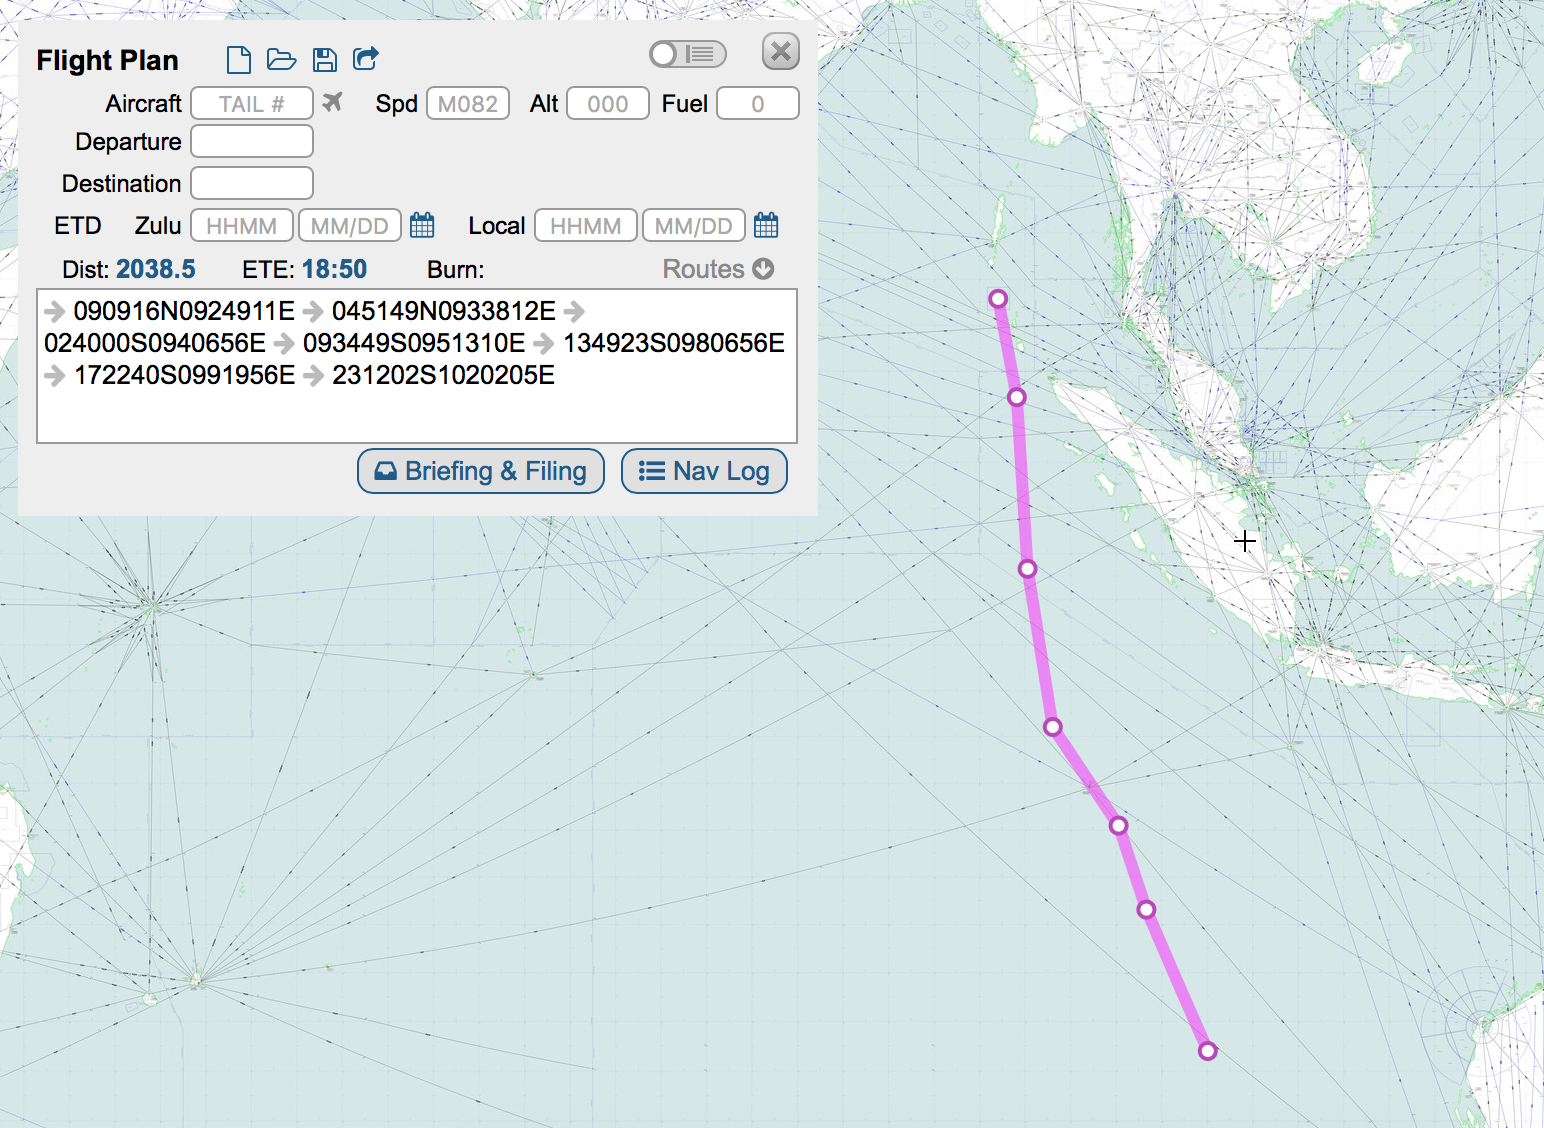Click the Departure input field
The width and height of the screenshot is (1544, 1128).
(x=252, y=142)
